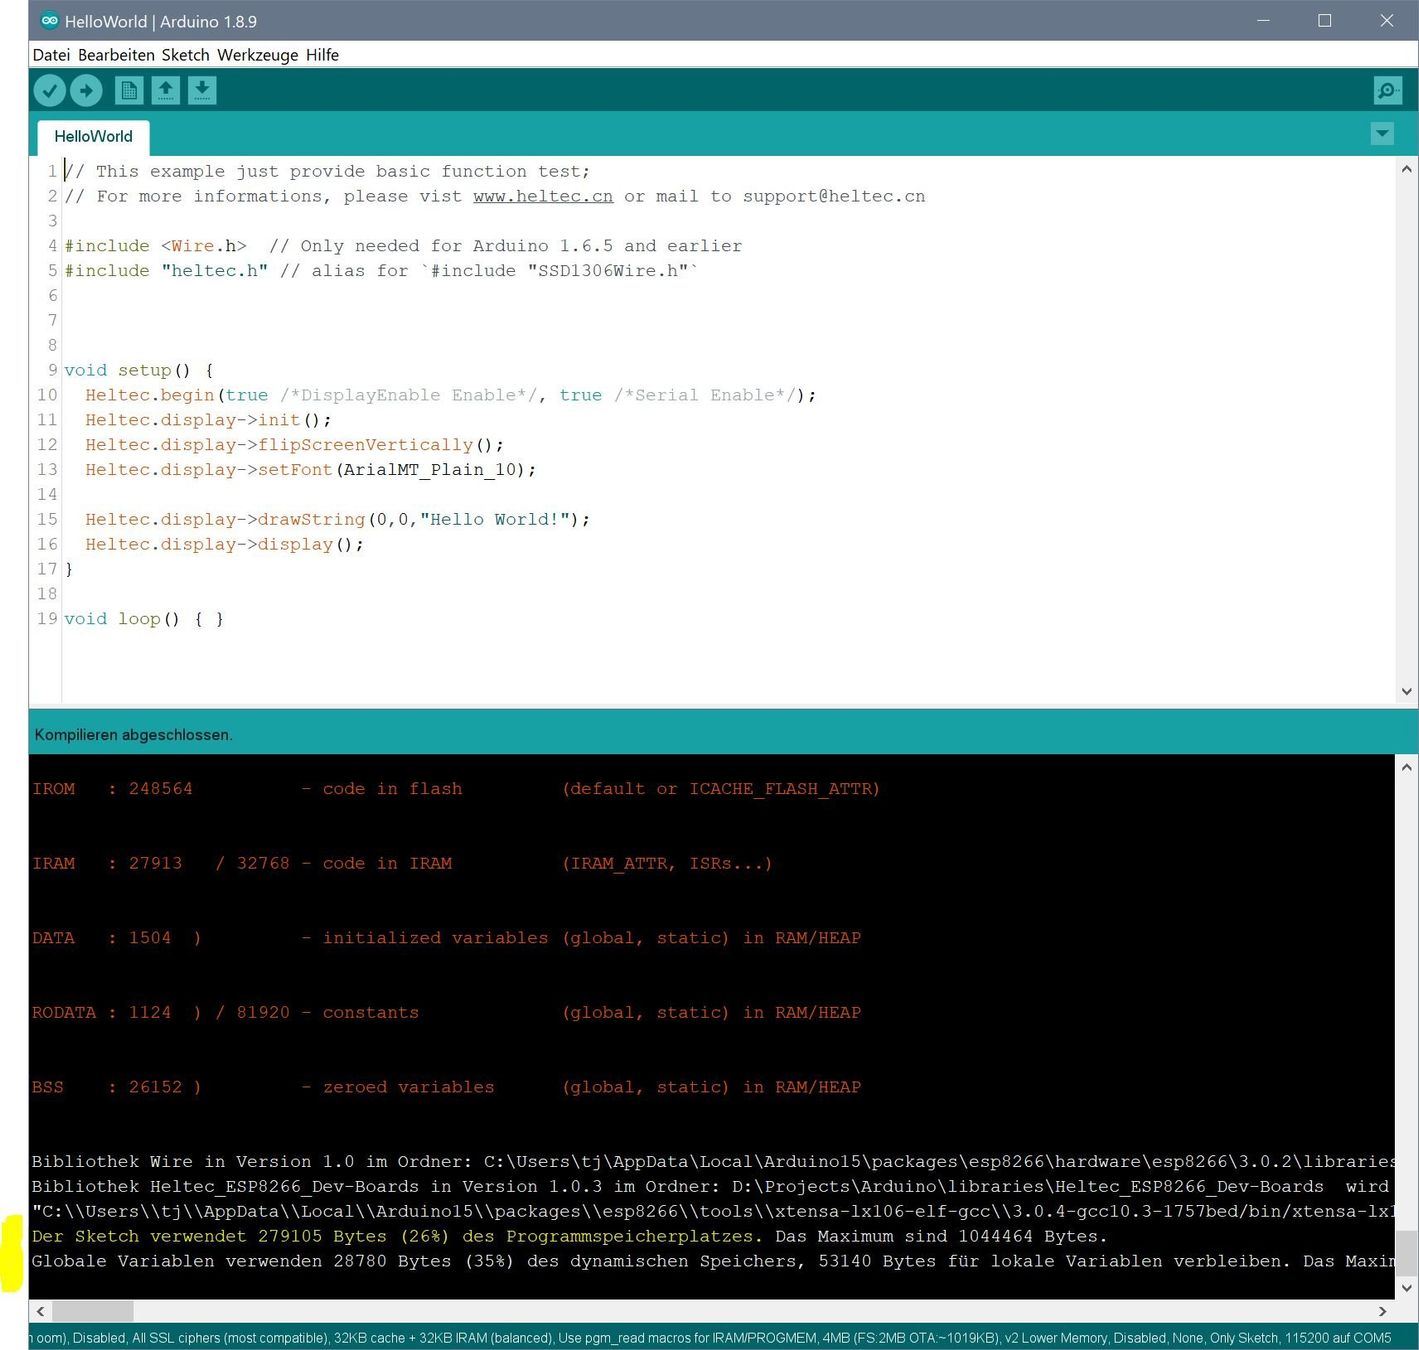1419x1350 pixels.
Task: Click the 'Kompilieren abgeschlossen.' status message
Action: tap(133, 735)
